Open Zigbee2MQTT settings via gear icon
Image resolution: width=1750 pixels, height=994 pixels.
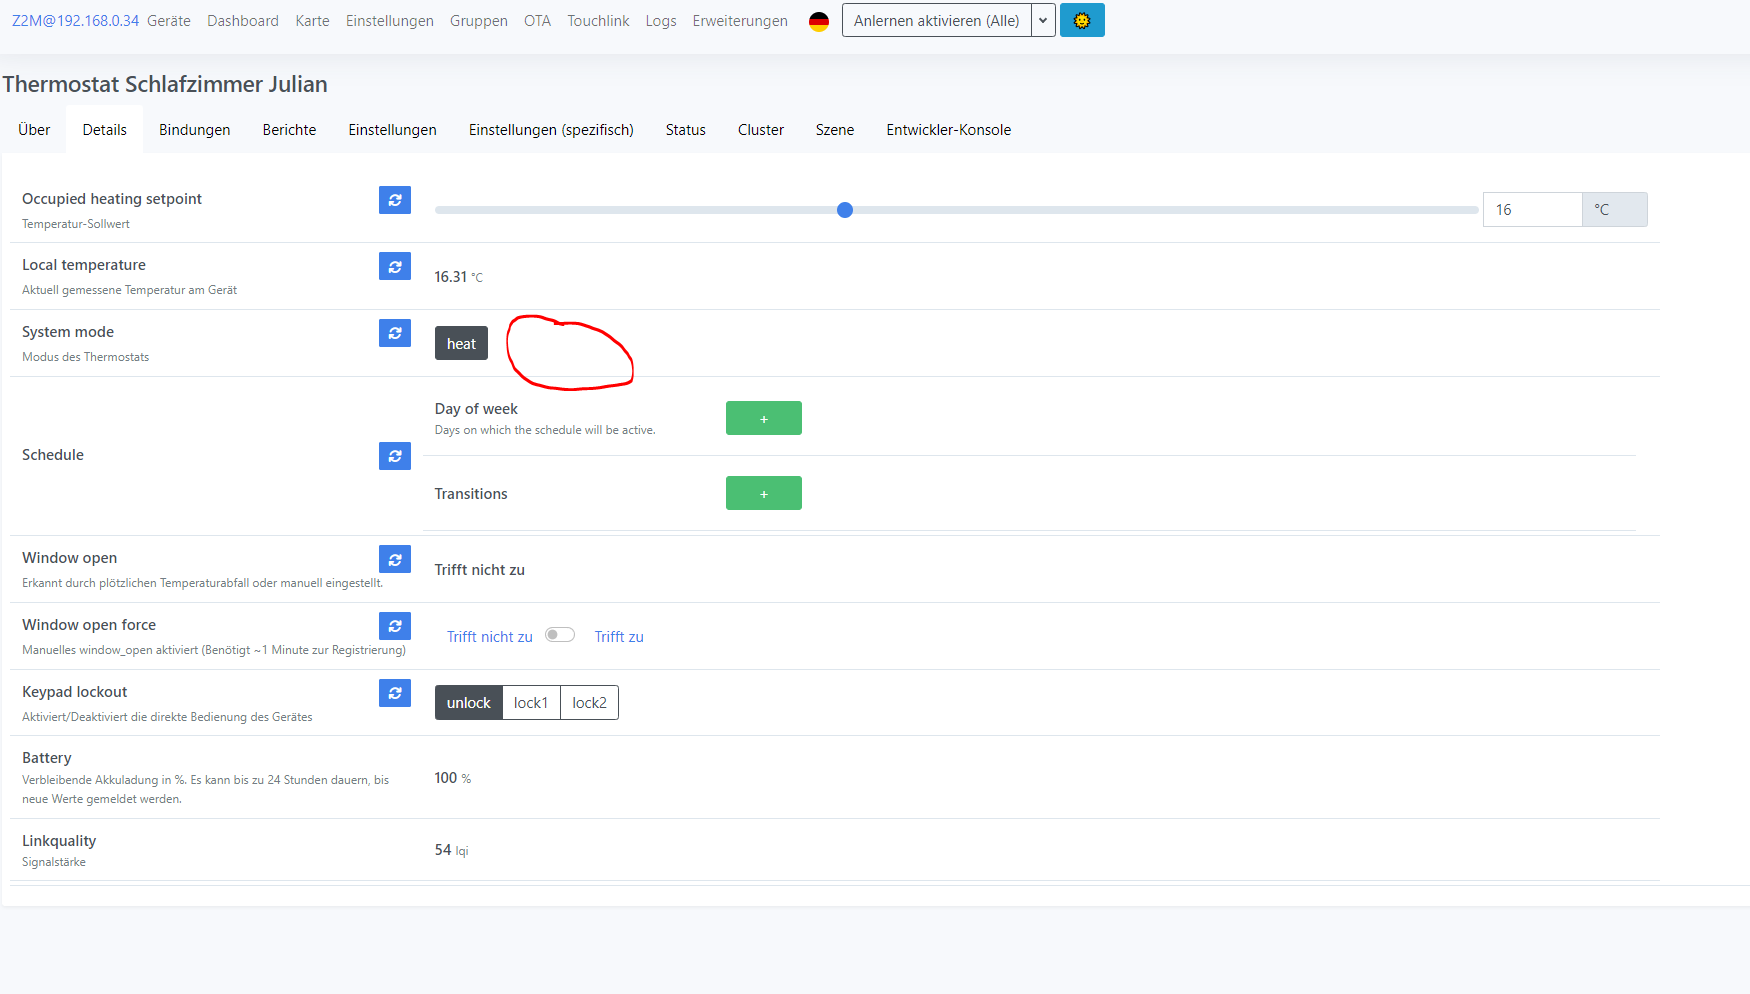[1082, 20]
